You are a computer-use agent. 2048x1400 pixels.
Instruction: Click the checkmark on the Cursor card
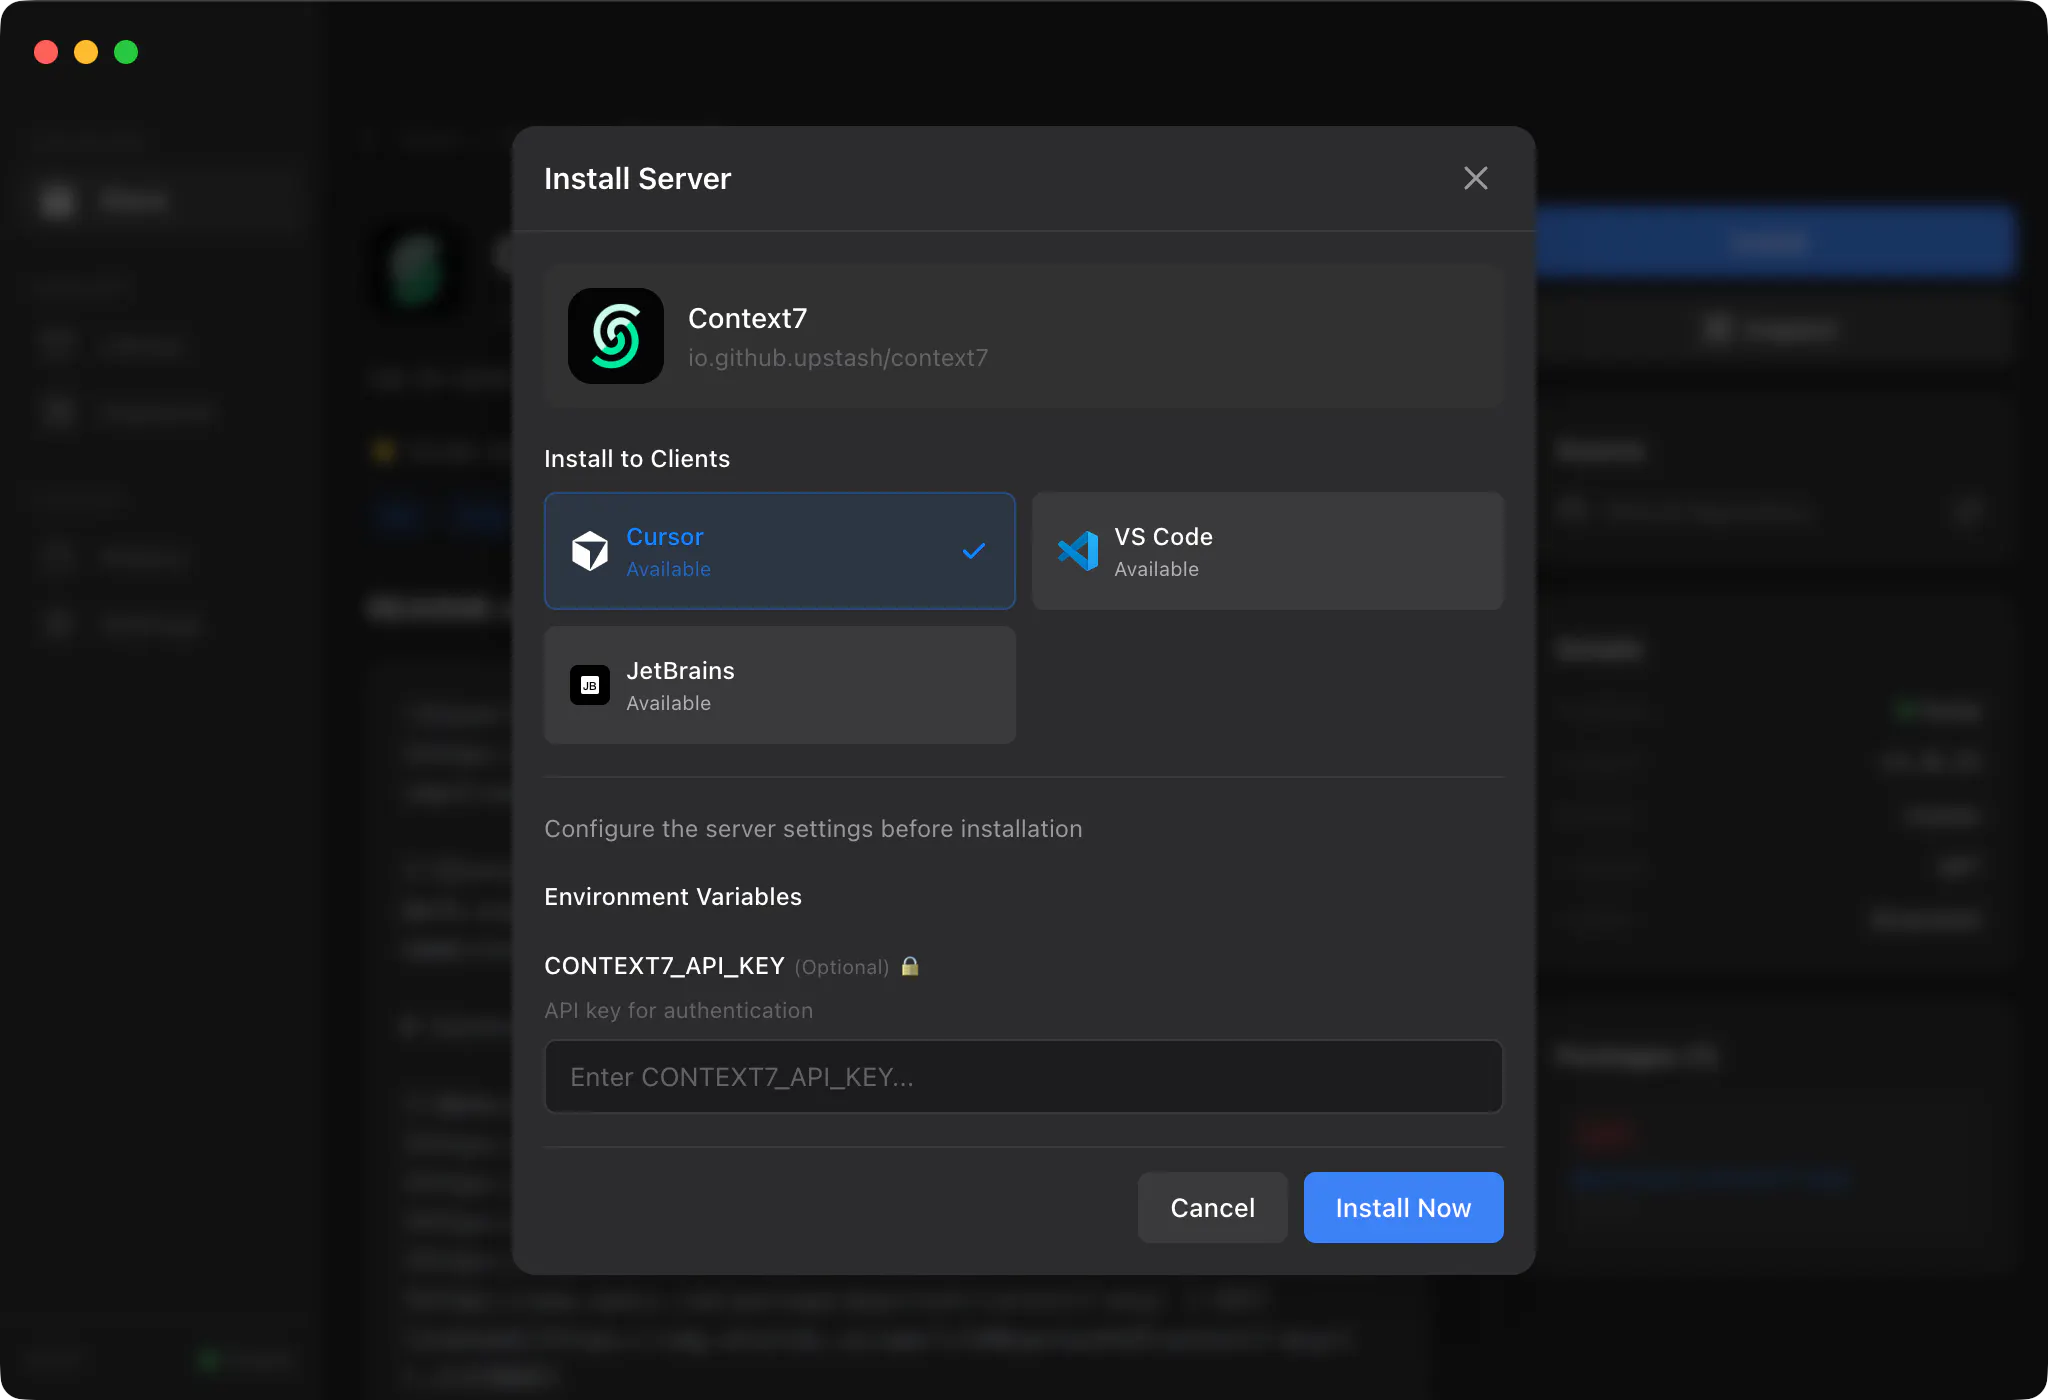974,551
